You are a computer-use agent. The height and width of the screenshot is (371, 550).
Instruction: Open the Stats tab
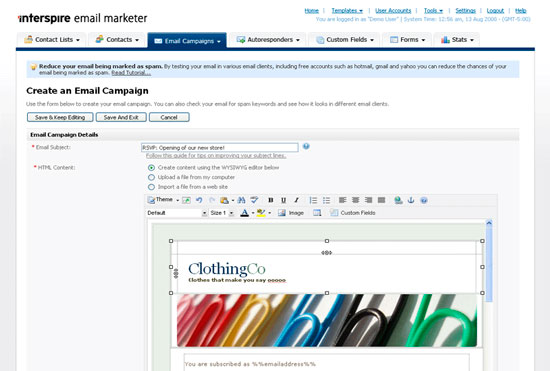coord(457,40)
